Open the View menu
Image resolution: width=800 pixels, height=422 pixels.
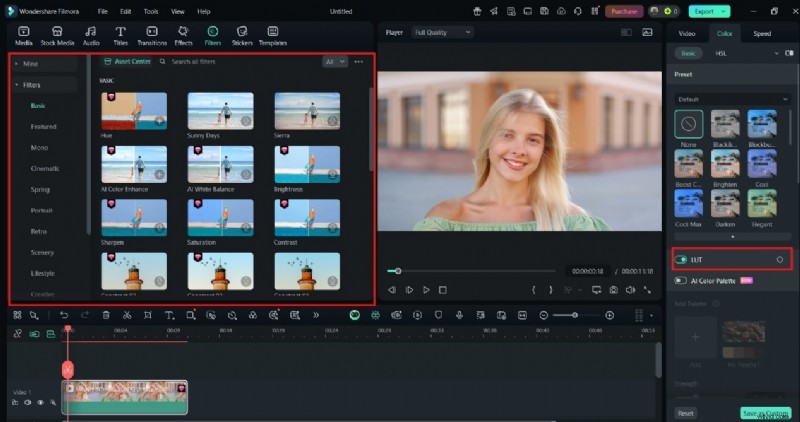click(178, 11)
